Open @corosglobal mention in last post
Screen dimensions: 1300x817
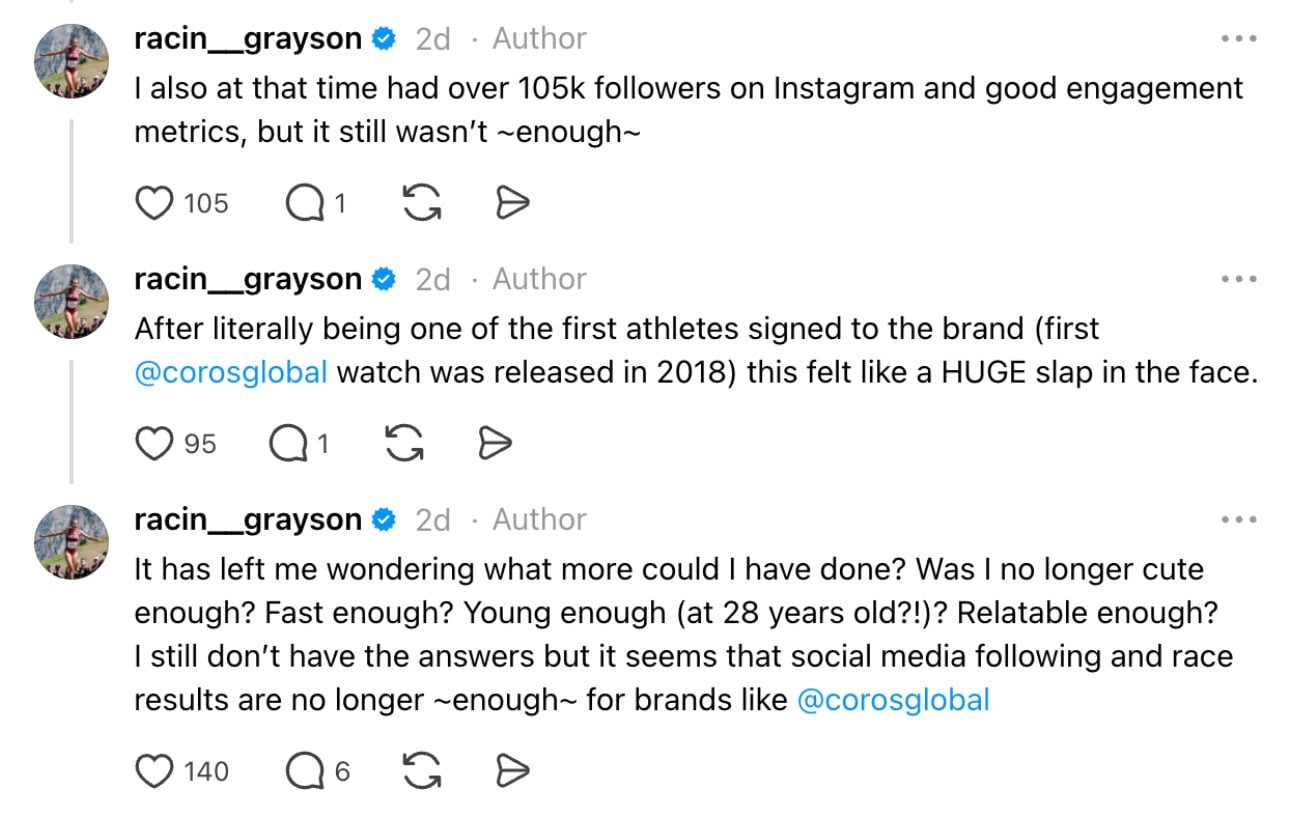[x=893, y=700]
